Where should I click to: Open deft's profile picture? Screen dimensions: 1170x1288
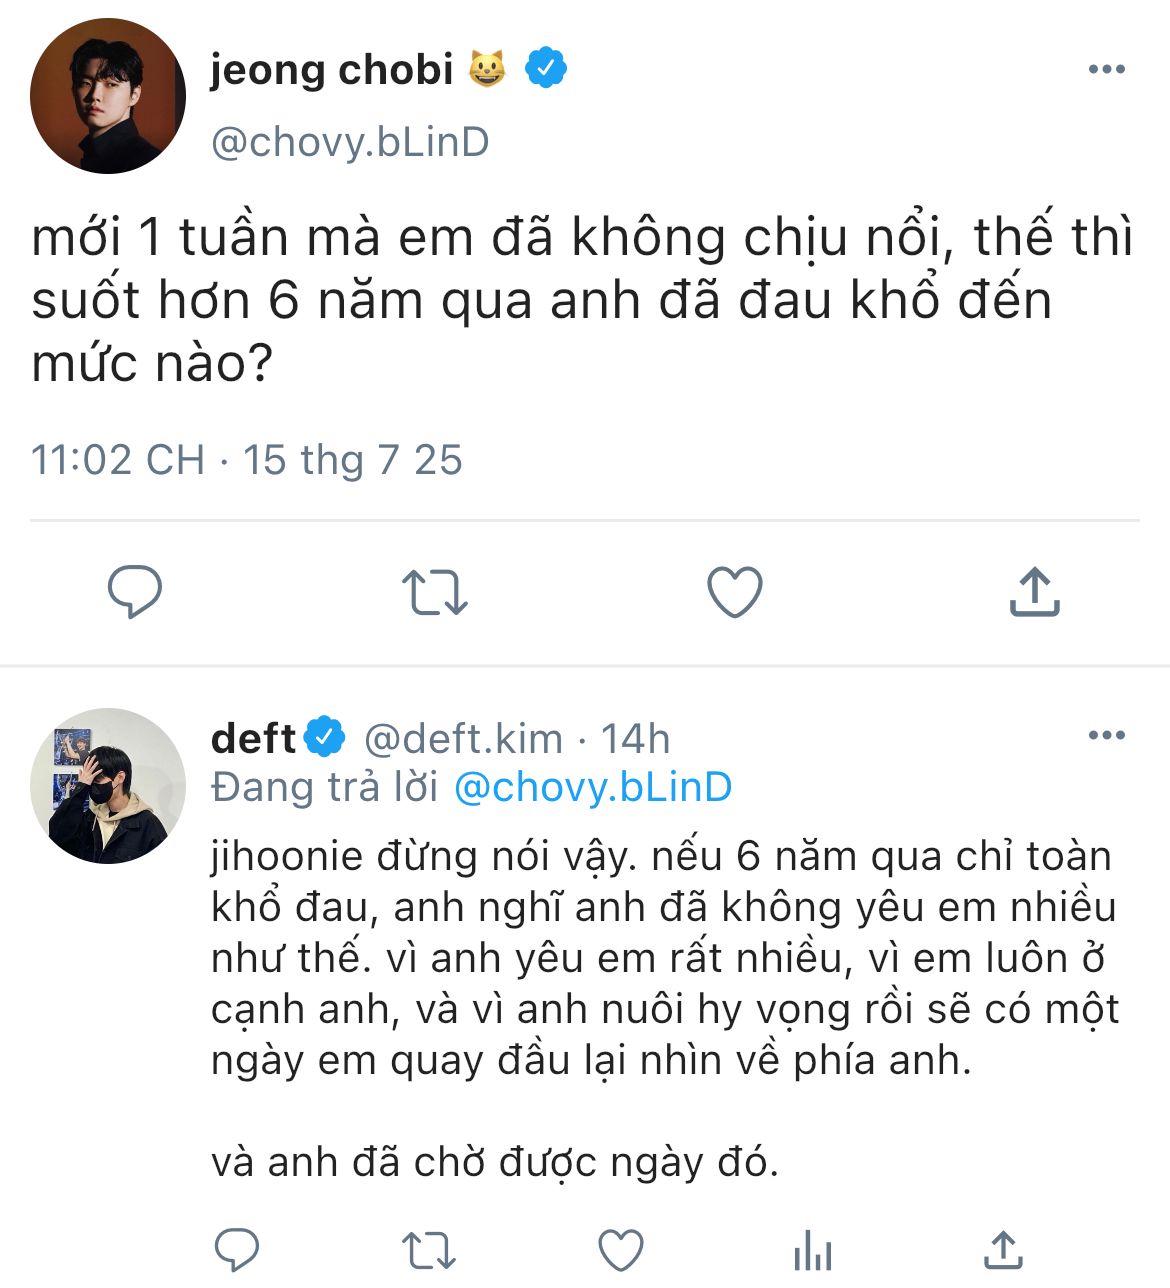tap(108, 786)
